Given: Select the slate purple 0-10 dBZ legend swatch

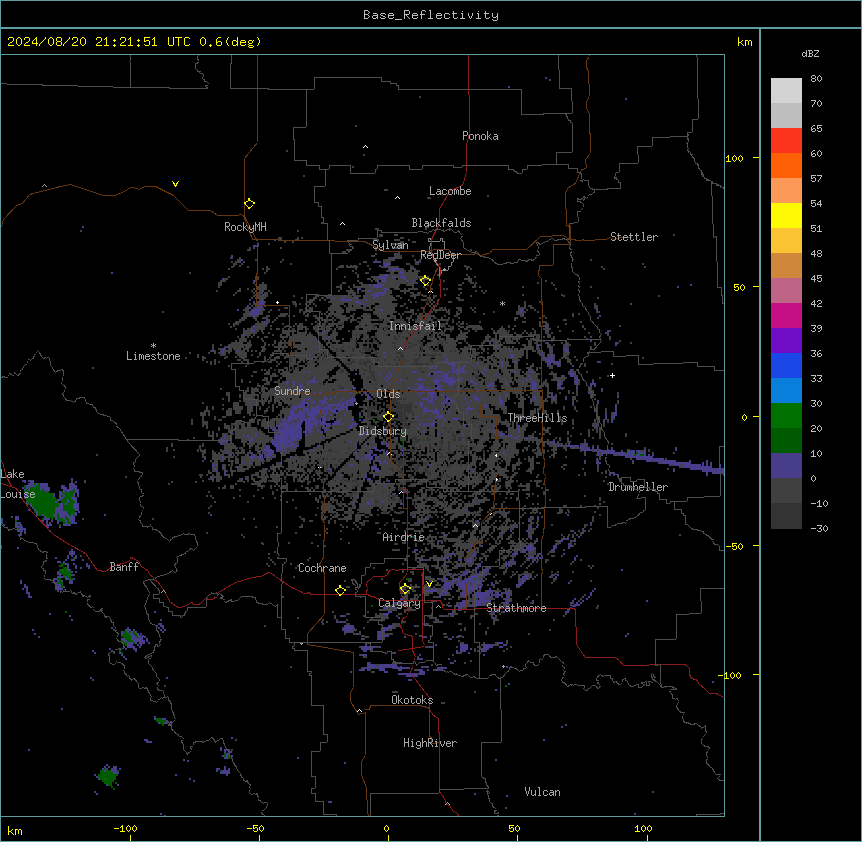Looking at the screenshot, I should [x=786, y=466].
